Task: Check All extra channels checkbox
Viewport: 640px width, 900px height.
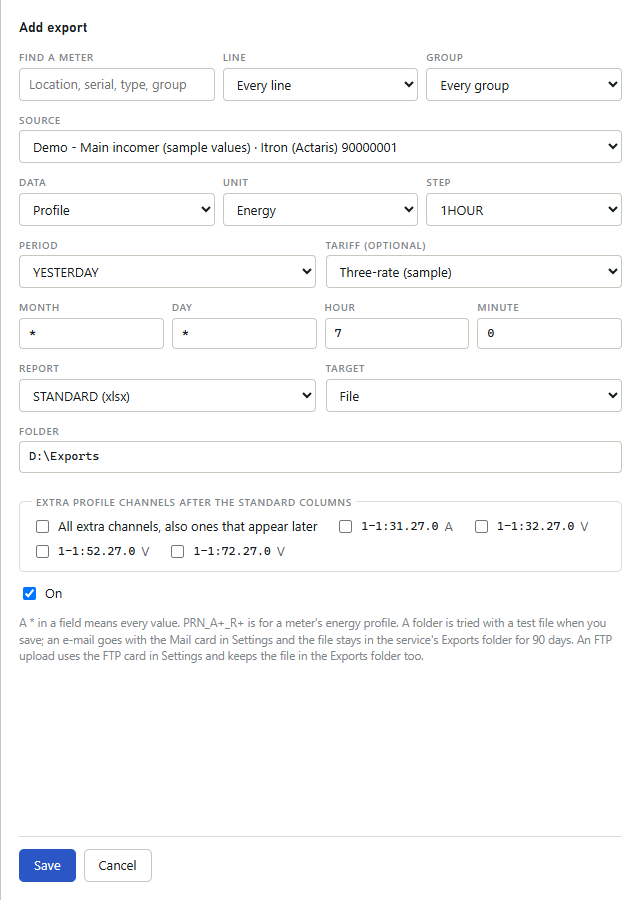Action: tap(42, 526)
